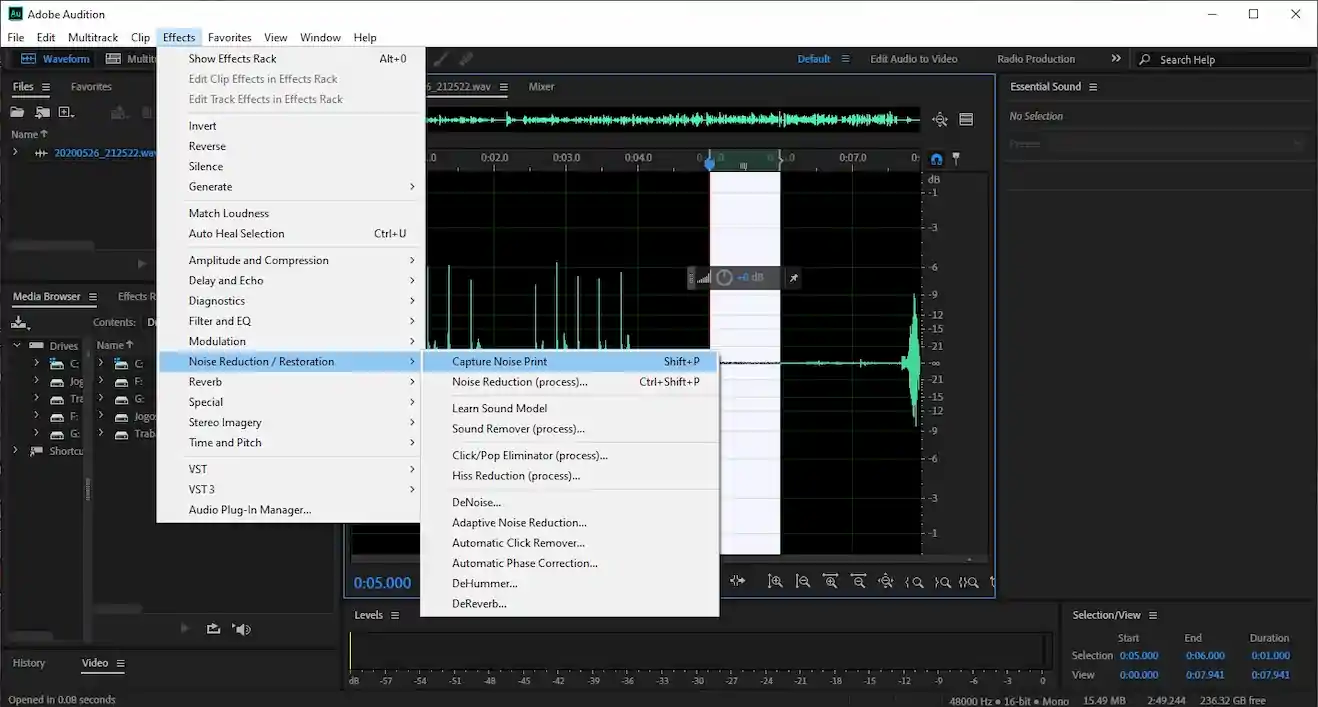Open the Default workspace menu icon
The height and width of the screenshot is (707, 1318).
click(x=845, y=59)
